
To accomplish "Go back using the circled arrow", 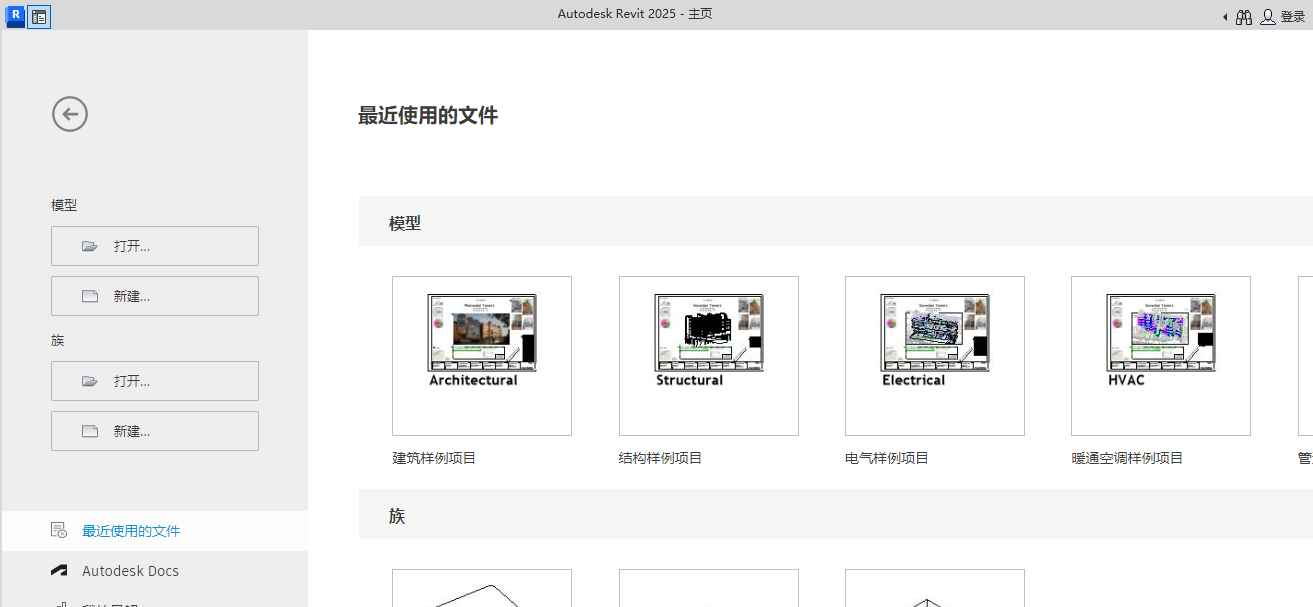I will coord(70,114).
